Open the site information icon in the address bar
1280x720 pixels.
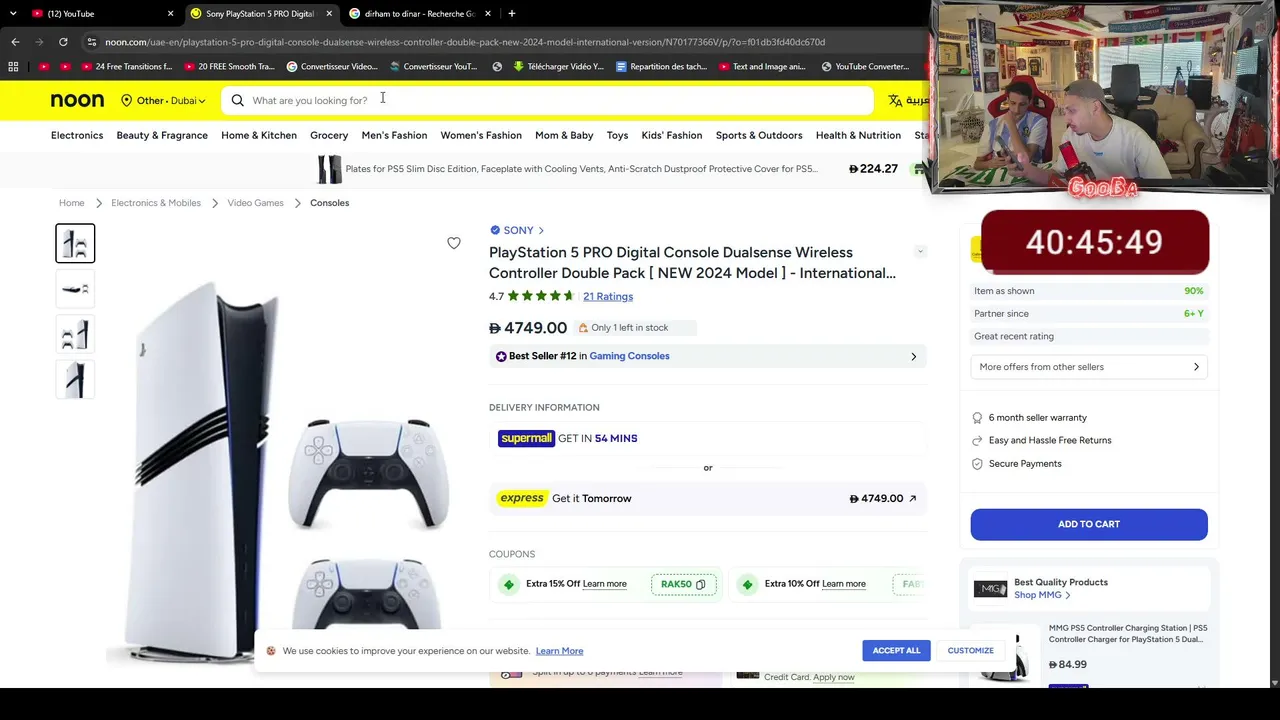pyautogui.click(x=91, y=42)
